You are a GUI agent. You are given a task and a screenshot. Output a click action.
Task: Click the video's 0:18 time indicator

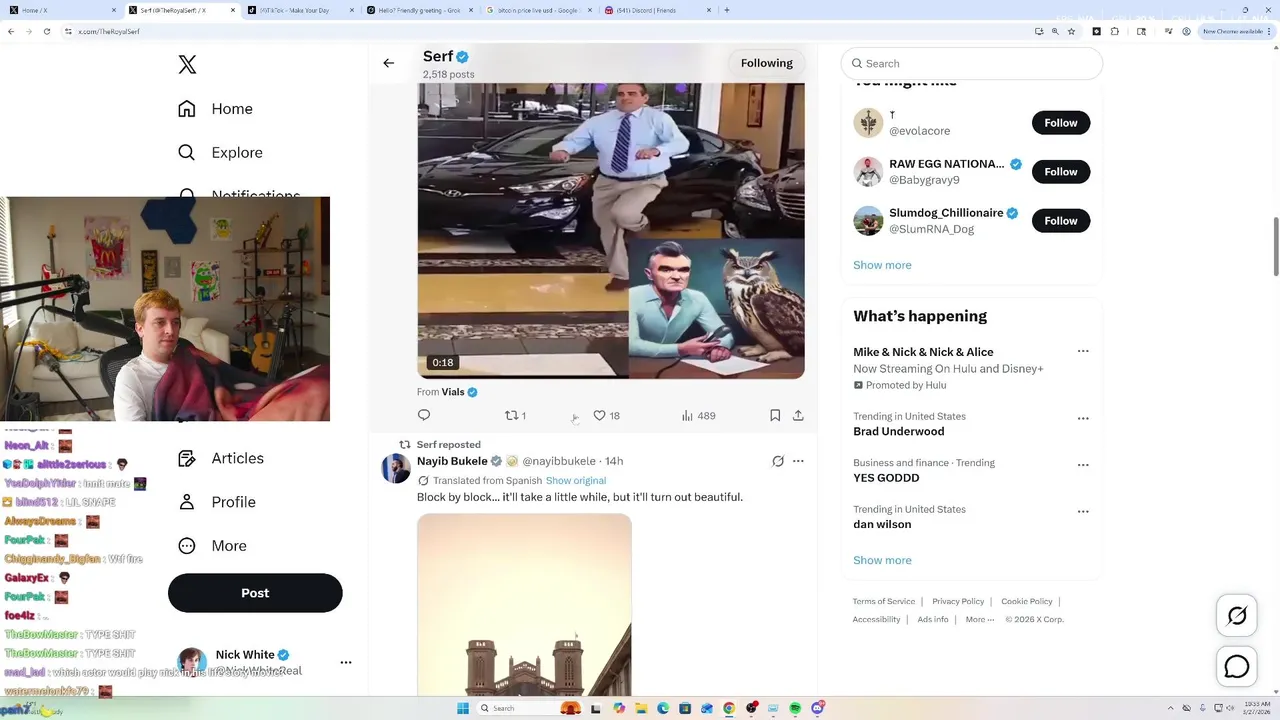[x=443, y=362]
